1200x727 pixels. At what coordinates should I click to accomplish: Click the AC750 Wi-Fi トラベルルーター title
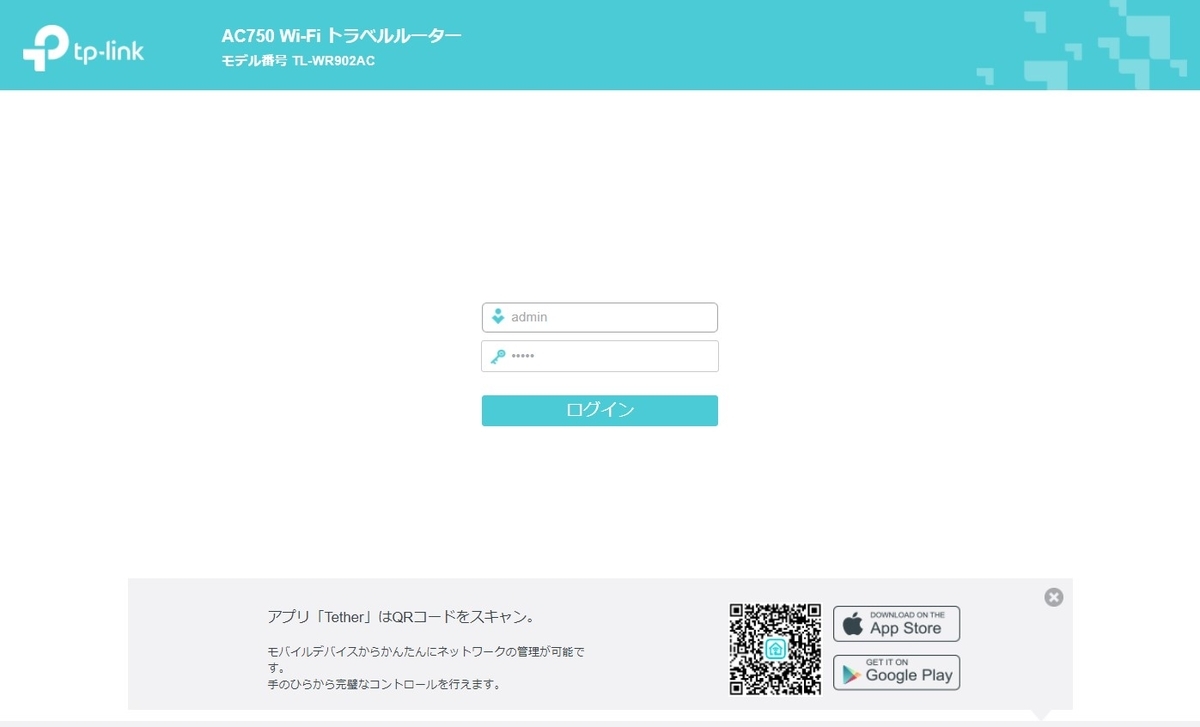coord(342,34)
